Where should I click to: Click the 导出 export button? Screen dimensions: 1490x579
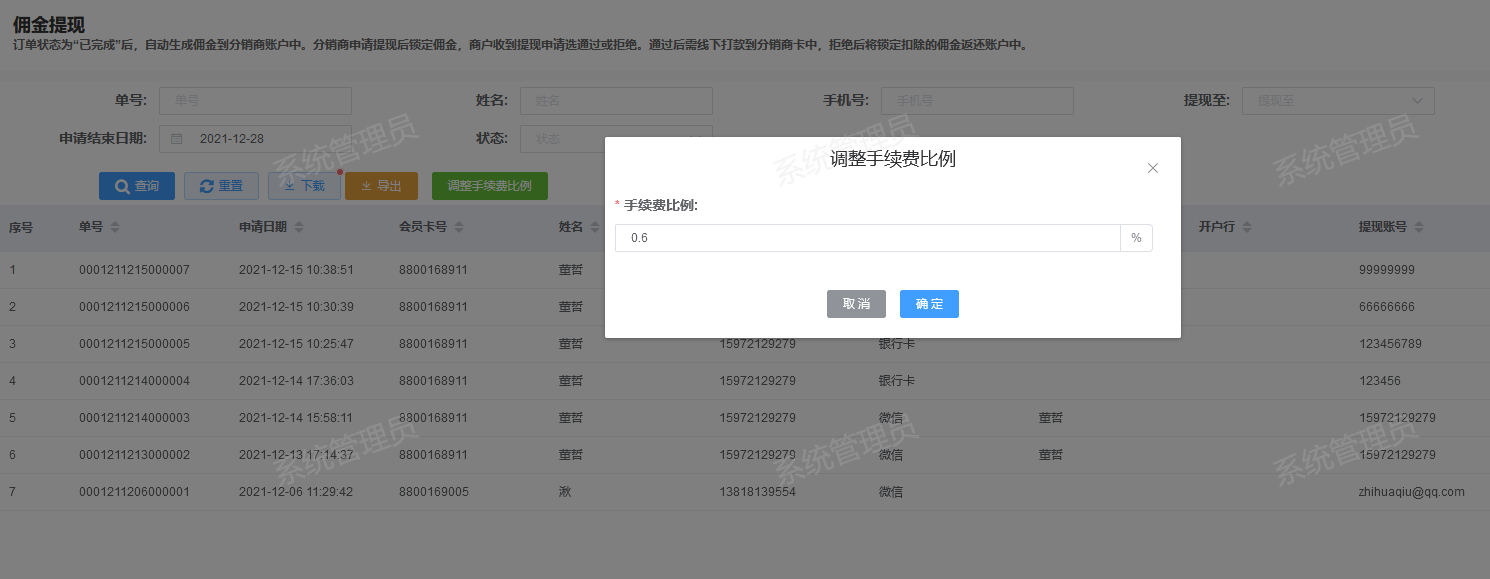click(381, 186)
